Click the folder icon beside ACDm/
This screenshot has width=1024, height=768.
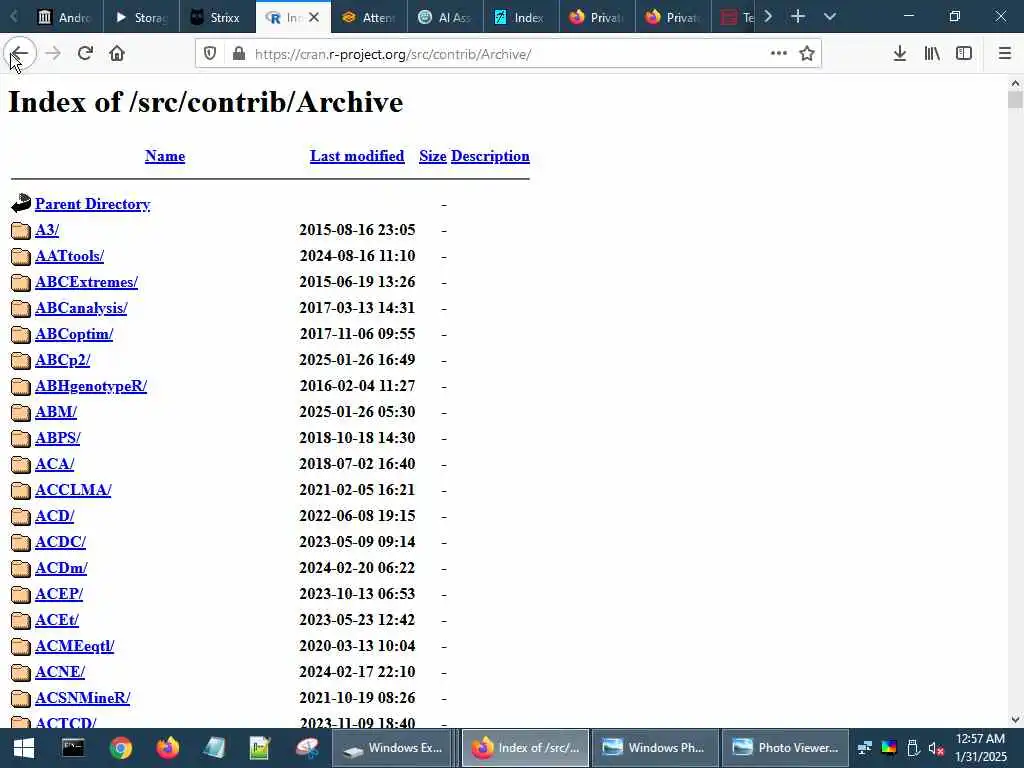(21, 569)
